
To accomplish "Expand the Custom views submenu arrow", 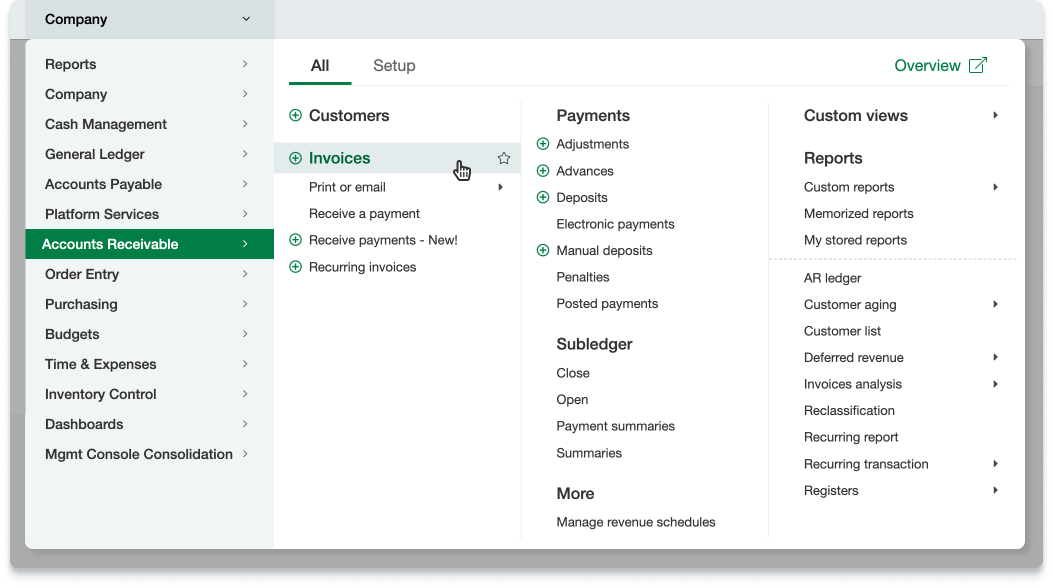I will pos(995,116).
